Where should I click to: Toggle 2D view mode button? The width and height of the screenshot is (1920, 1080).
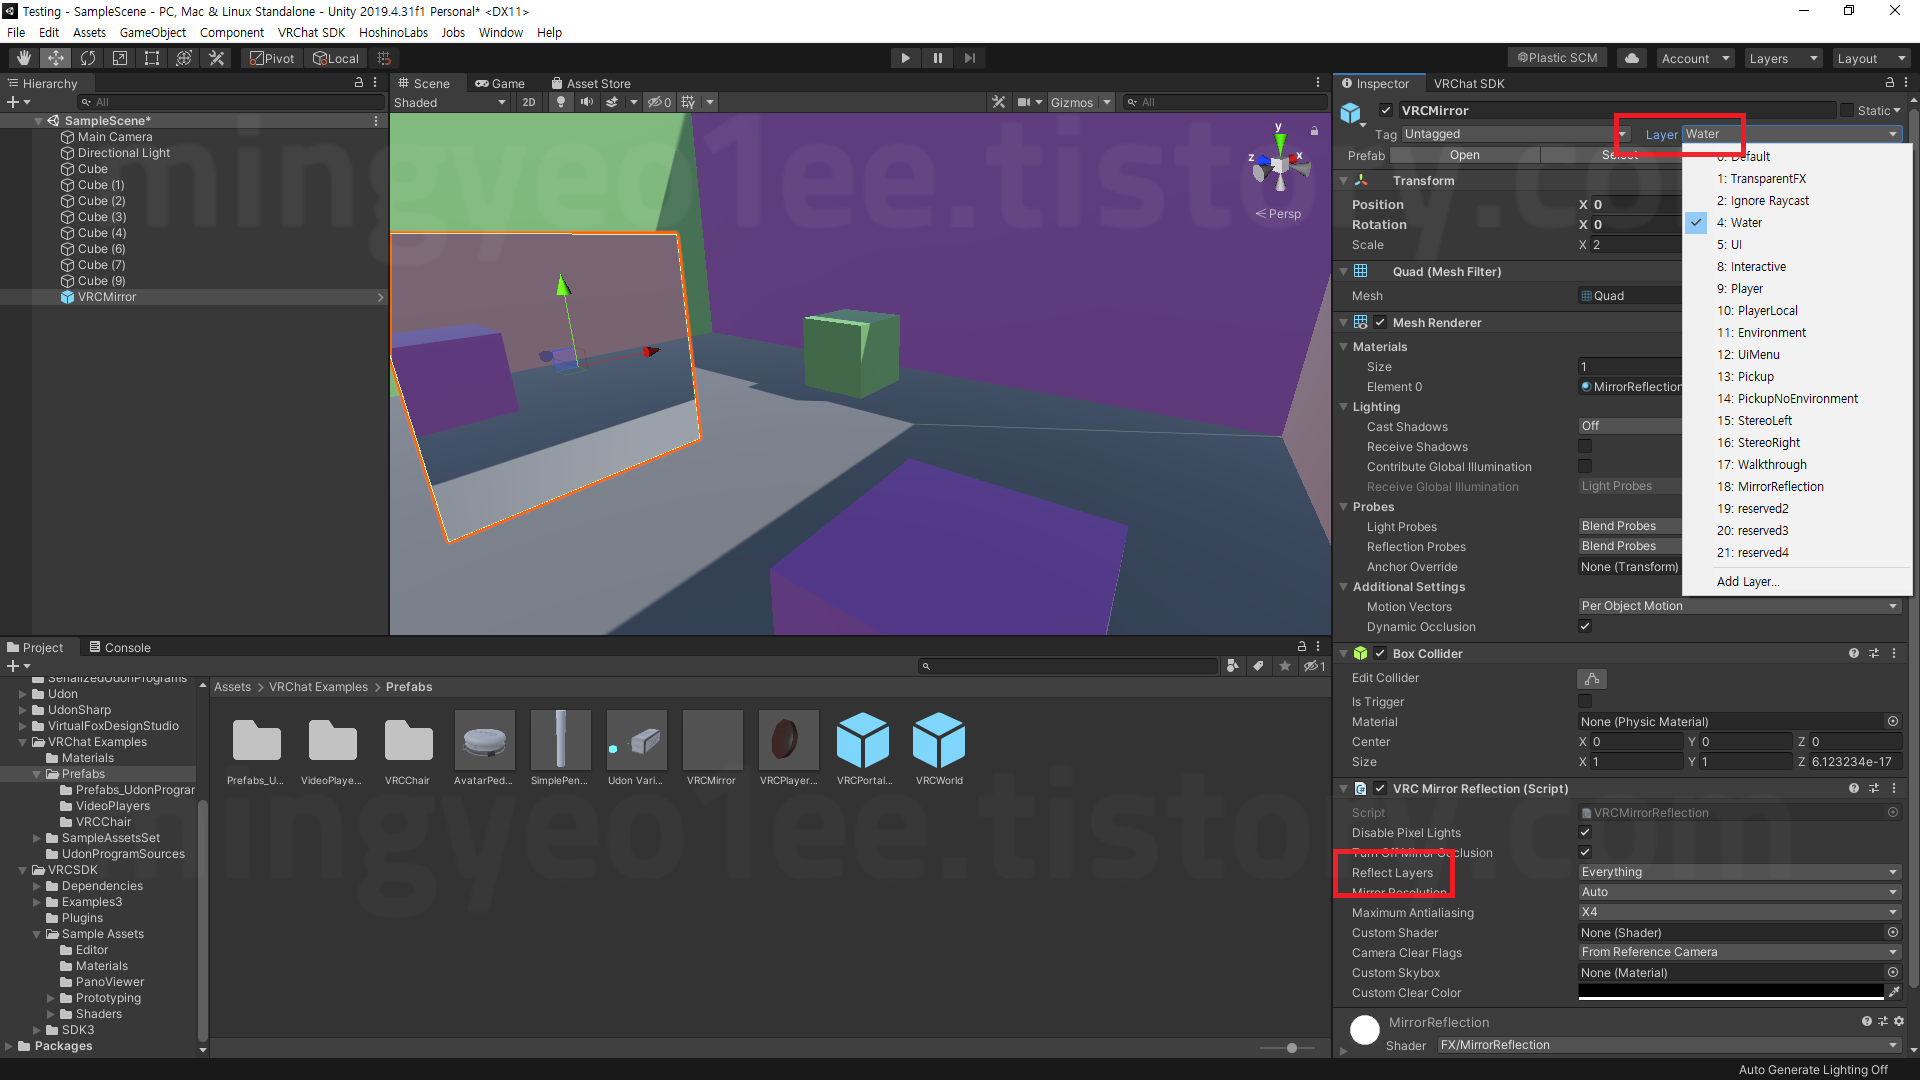click(529, 102)
